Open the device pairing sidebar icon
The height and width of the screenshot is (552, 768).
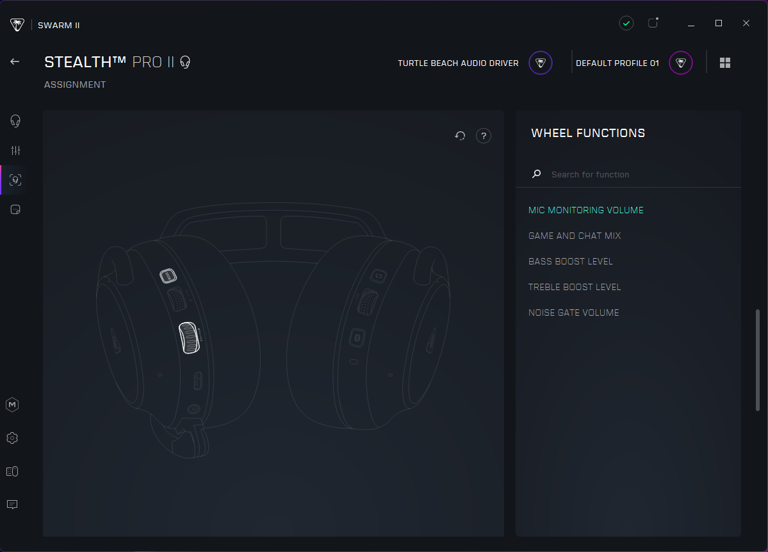point(12,471)
